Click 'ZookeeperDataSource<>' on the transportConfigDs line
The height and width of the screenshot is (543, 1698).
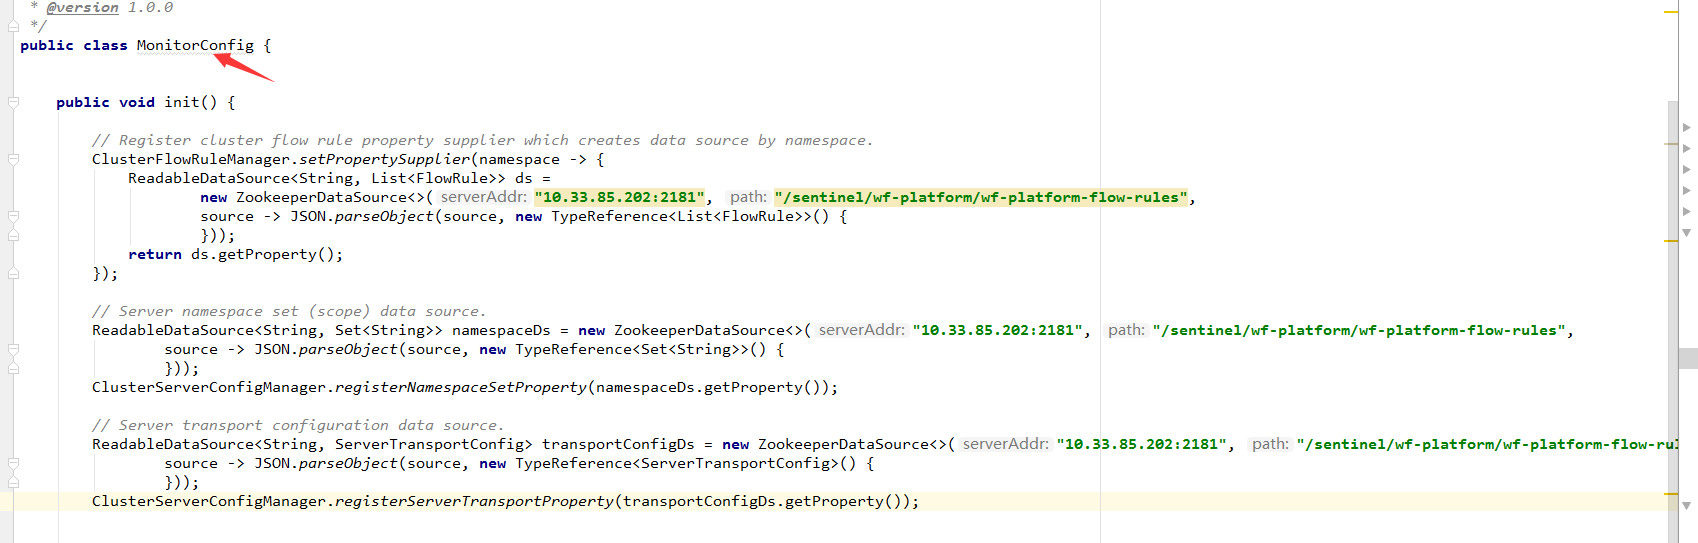click(852, 444)
